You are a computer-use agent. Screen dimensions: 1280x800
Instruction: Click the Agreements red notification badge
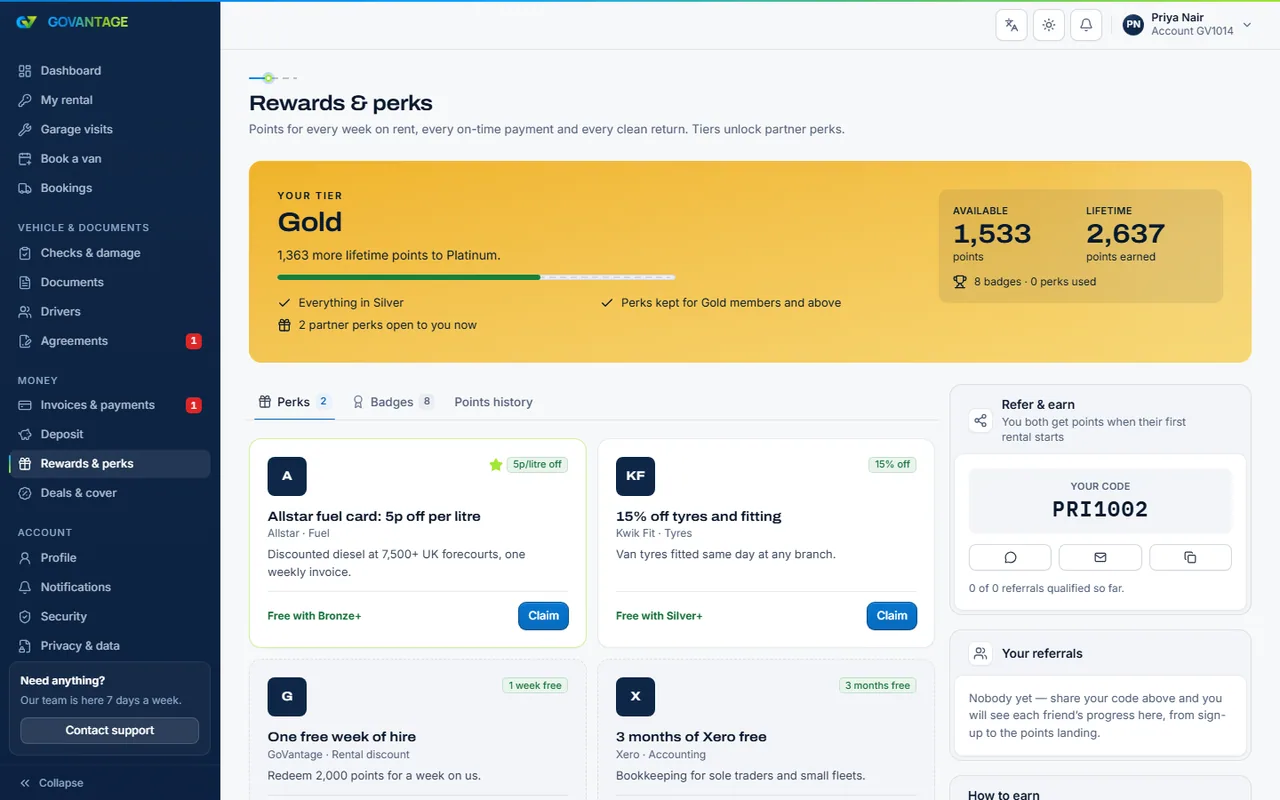tap(194, 341)
